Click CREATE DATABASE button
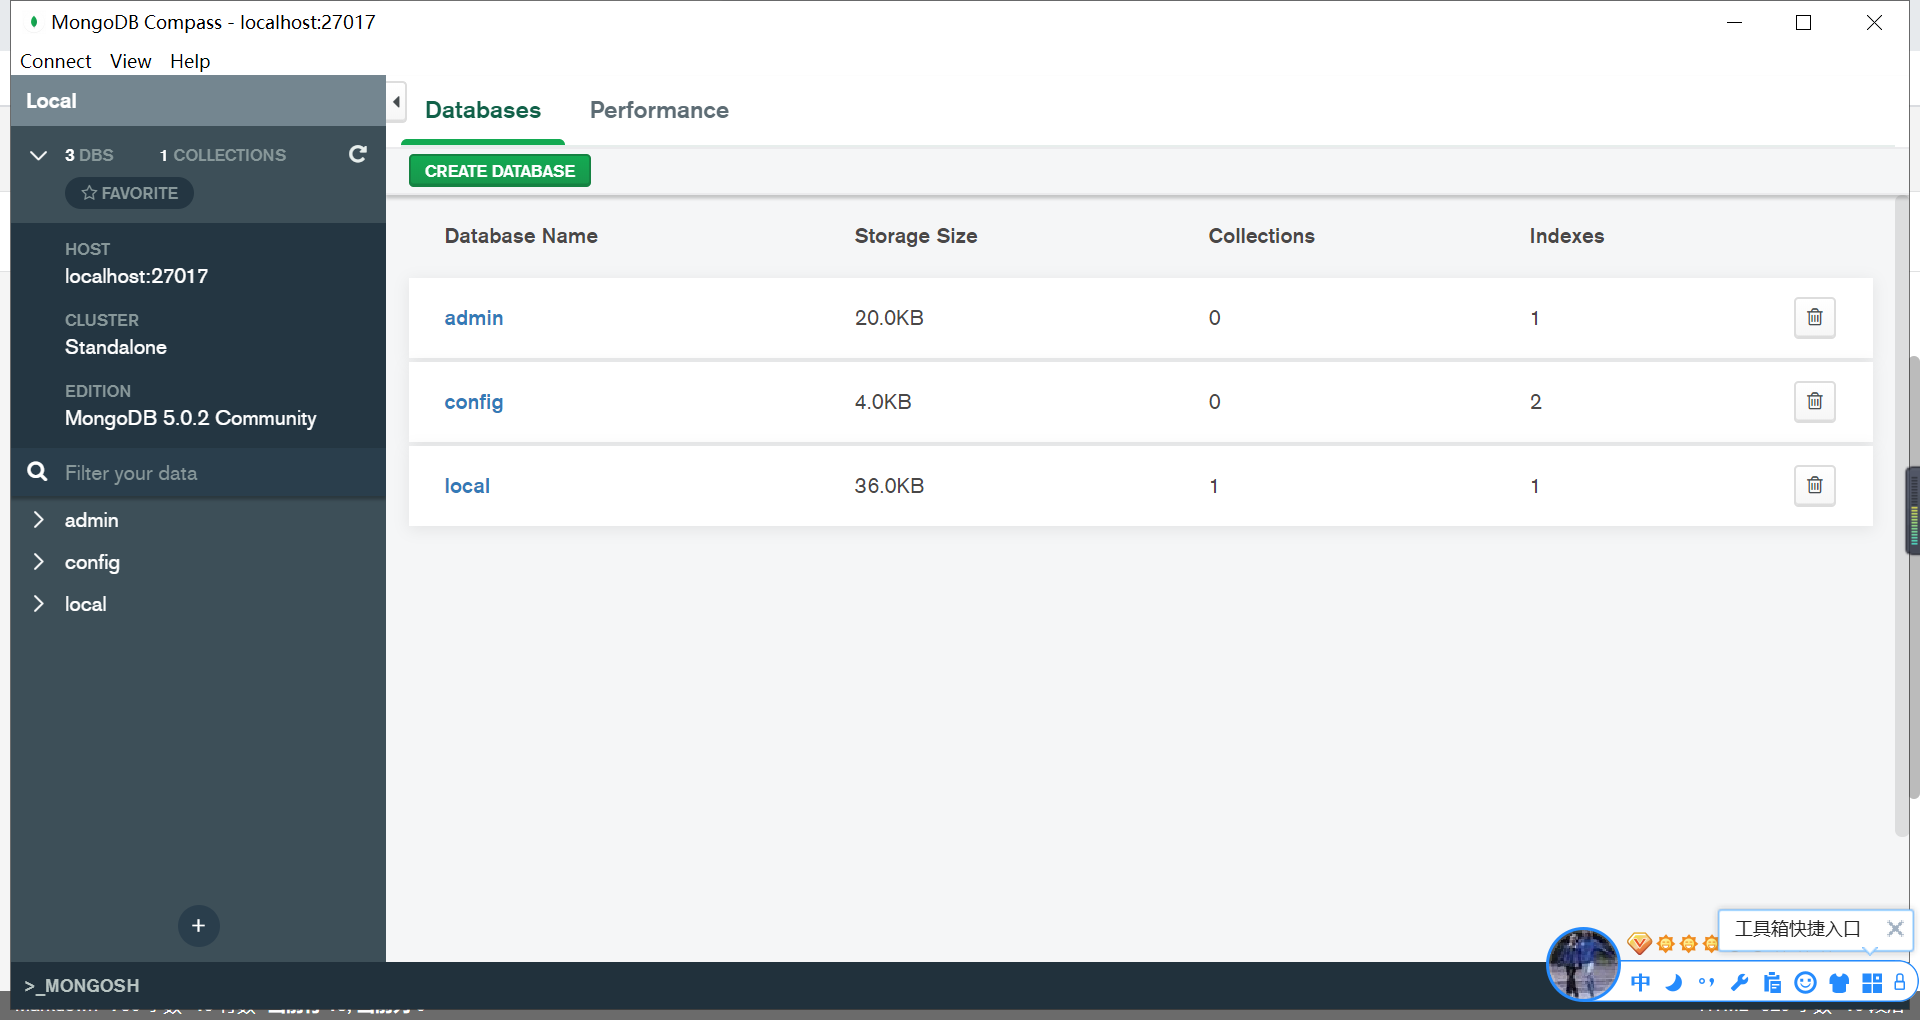Viewport: 1920px width, 1020px height. [500, 171]
